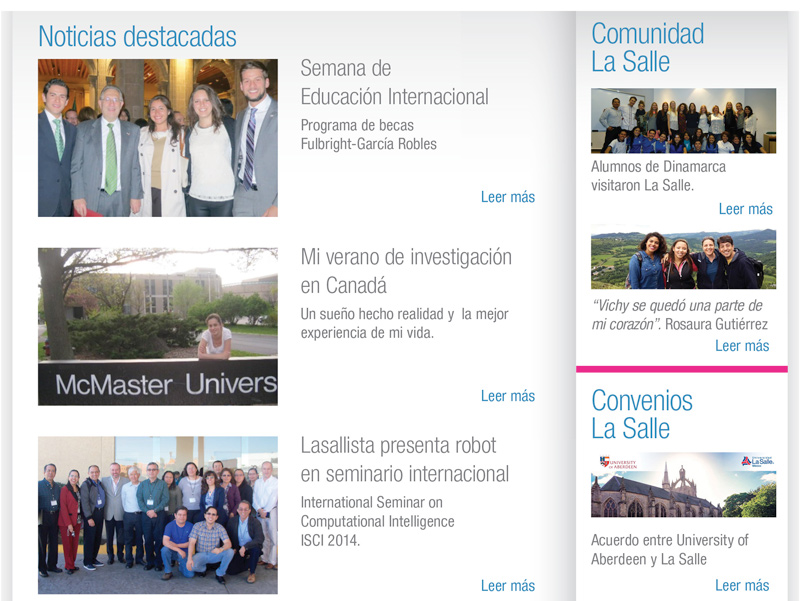Open the Lasallista presenta robot headline
The width and height of the screenshot is (800, 601).
pyautogui.click(x=404, y=459)
